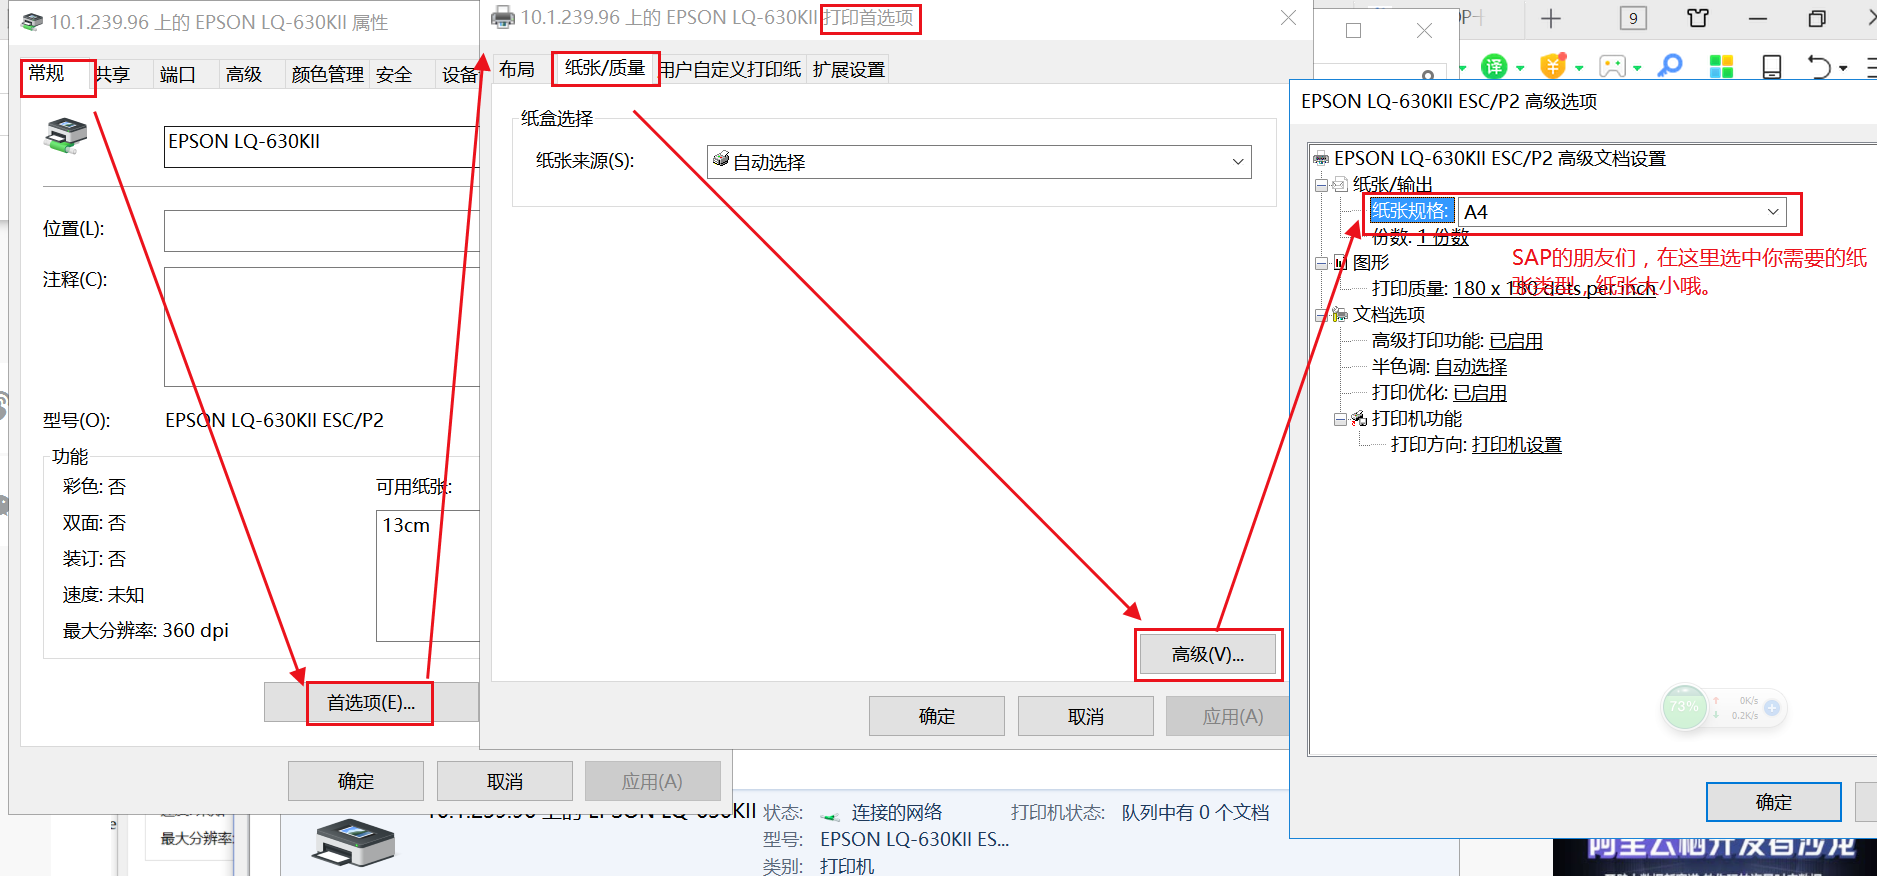Switch to the 纸张/质量 tab
The image size is (1877, 876).
(605, 68)
